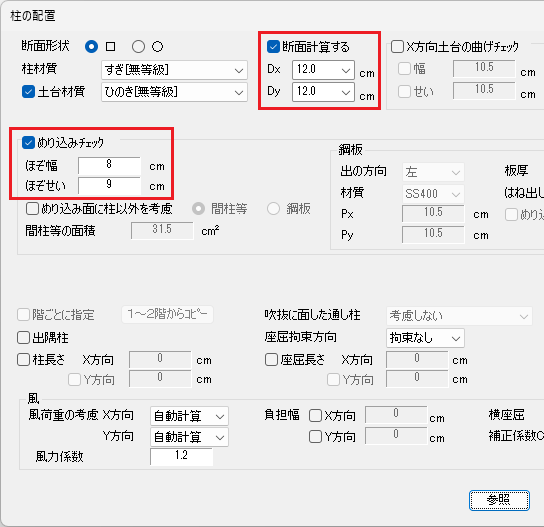The image size is (544, 527).
Task: Open the 座屈拘束方向 dropdown
Action: (x=425, y=338)
